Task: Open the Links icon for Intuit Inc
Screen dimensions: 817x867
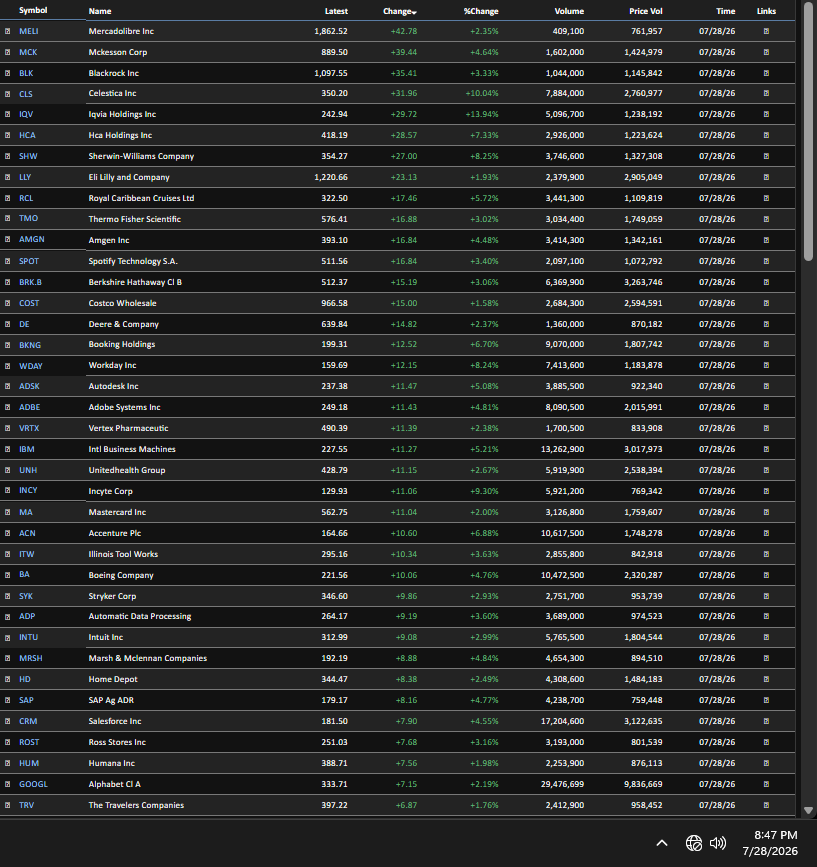Action: tap(766, 638)
